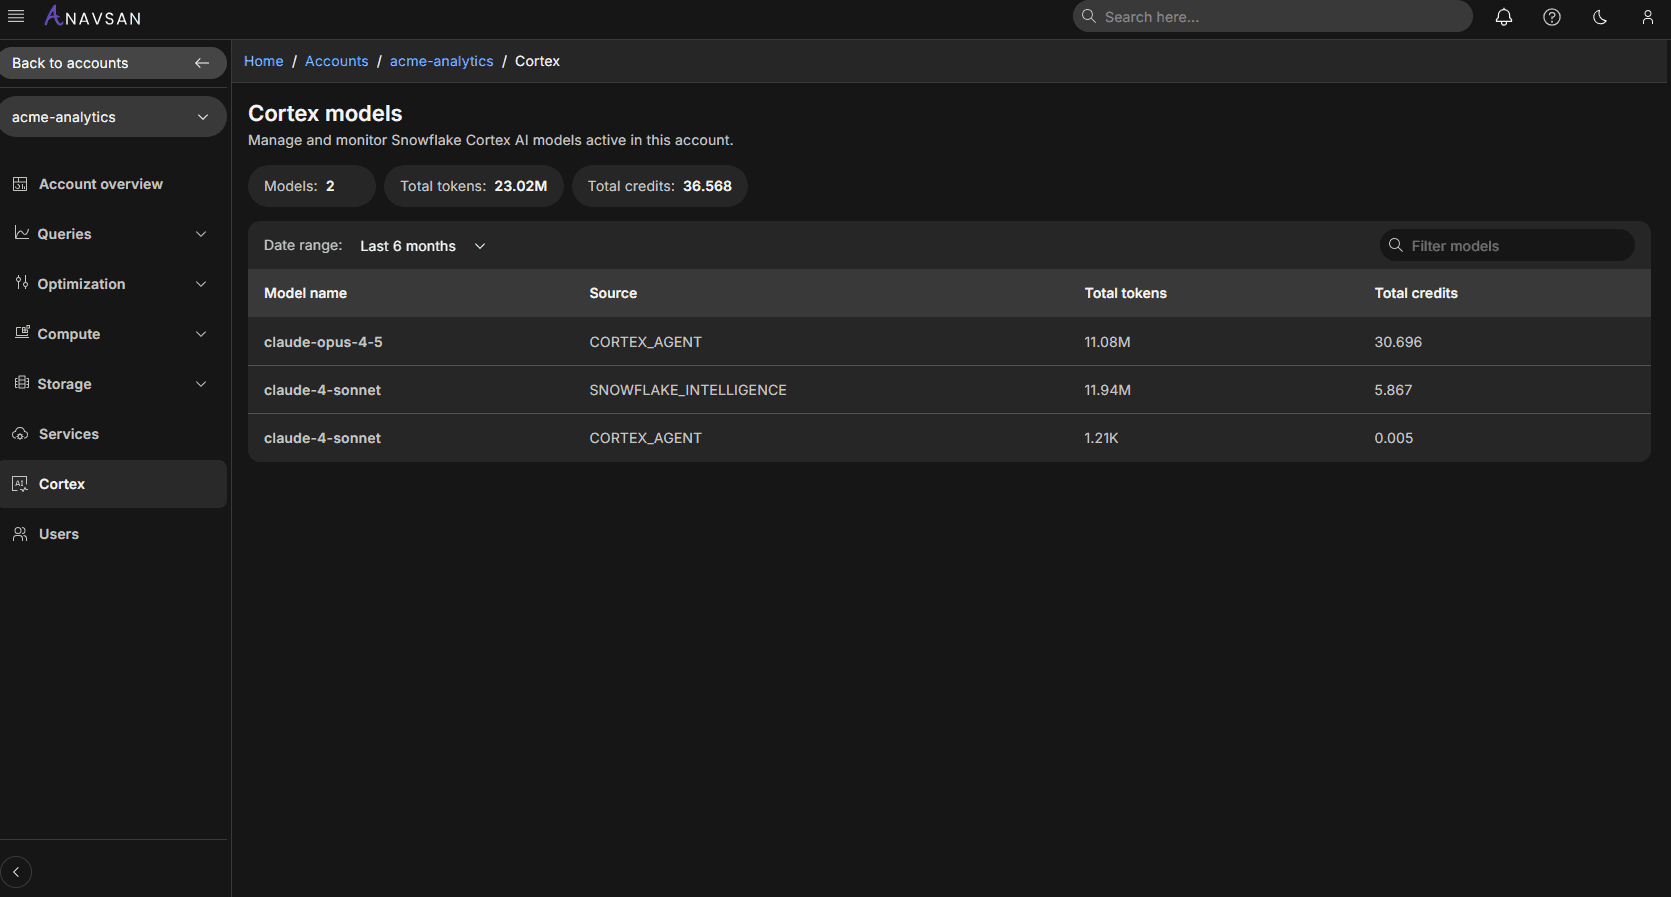Open the Compute sidebar item
This screenshot has width=1671, height=897.
pos(113,334)
